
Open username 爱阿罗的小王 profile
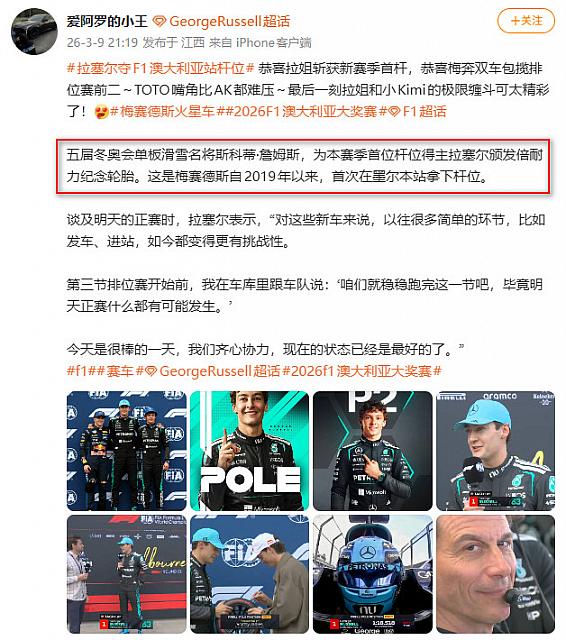pyautogui.click(x=107, y=21)
